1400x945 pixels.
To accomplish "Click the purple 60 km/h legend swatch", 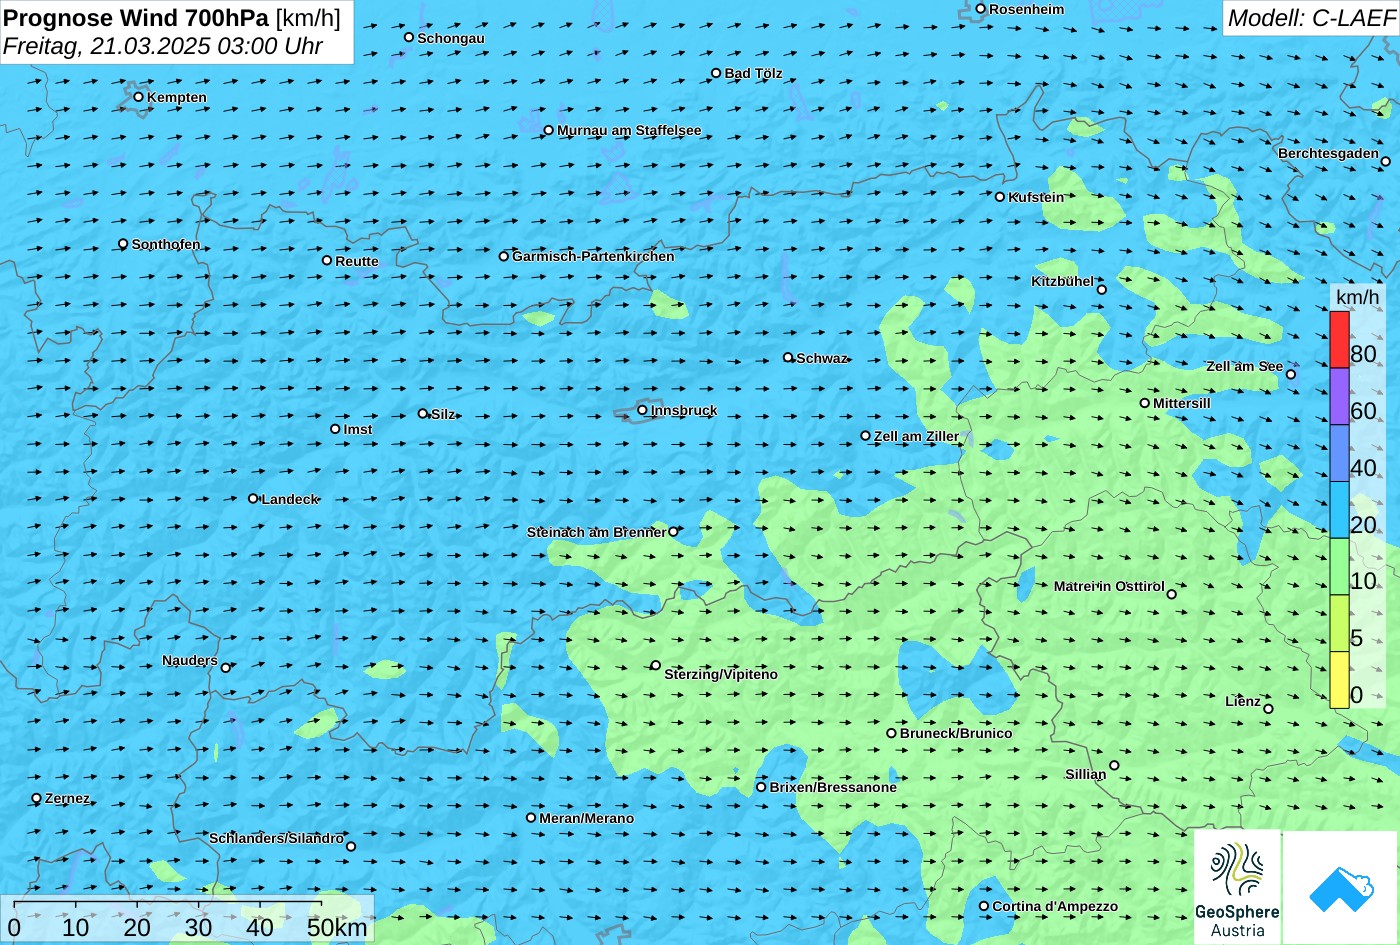I will pyautogui.click(x=1339, y=397).
